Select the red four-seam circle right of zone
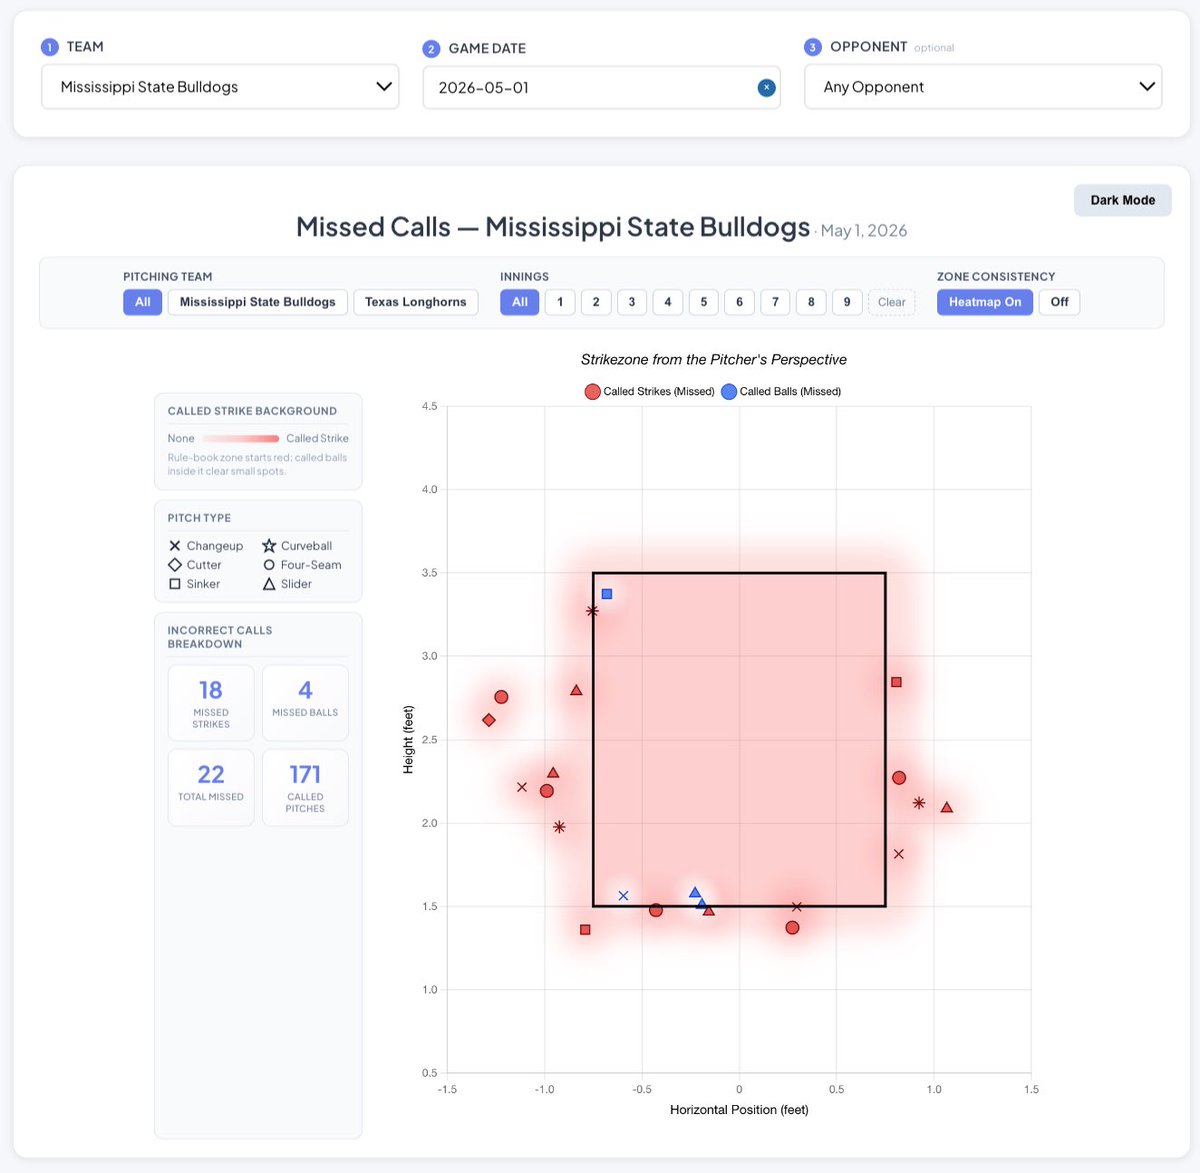The height and width of the screenshot is (1173, 1200). tap(899, 778)
